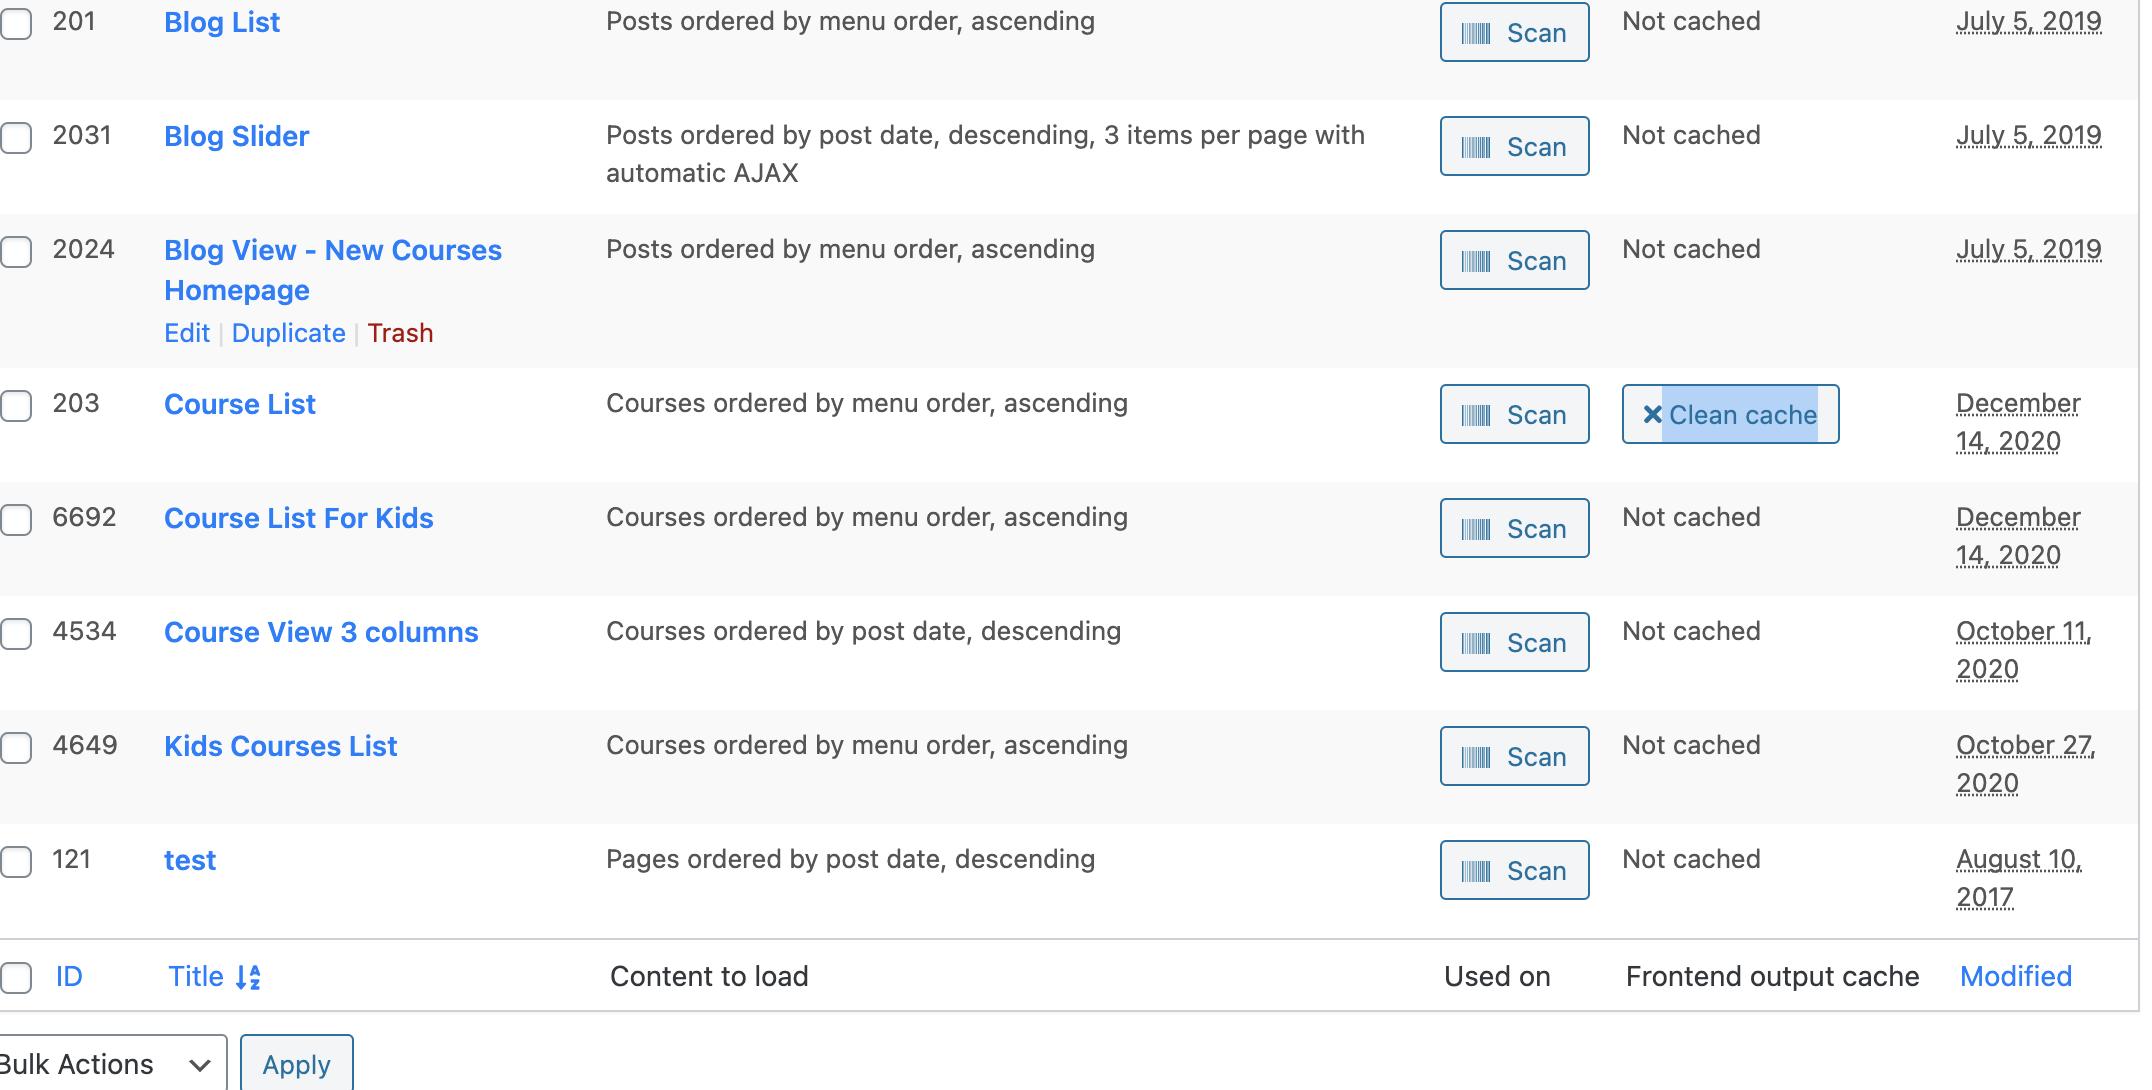Viewport: 2152px width, 1090px height.
Task: Click the barcode scan icon for Blog List
Action: point(1476,34)
